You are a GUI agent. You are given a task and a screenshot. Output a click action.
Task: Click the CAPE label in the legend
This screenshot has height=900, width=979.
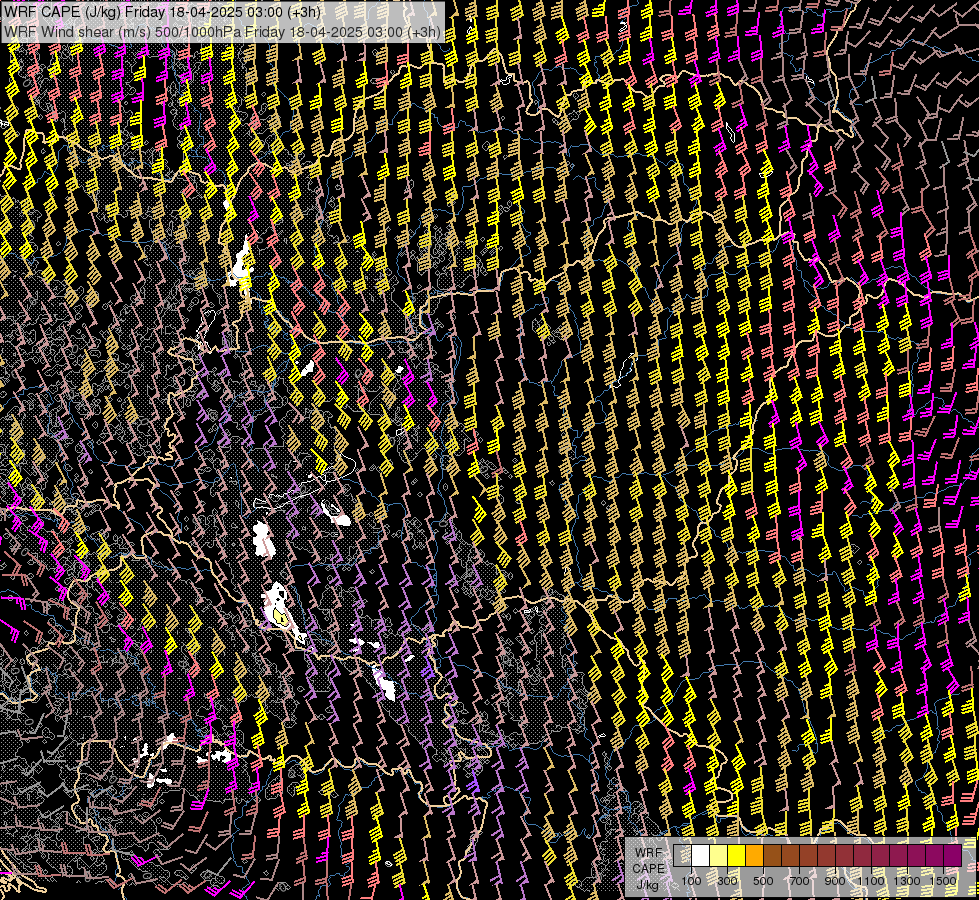click(649, 868)
